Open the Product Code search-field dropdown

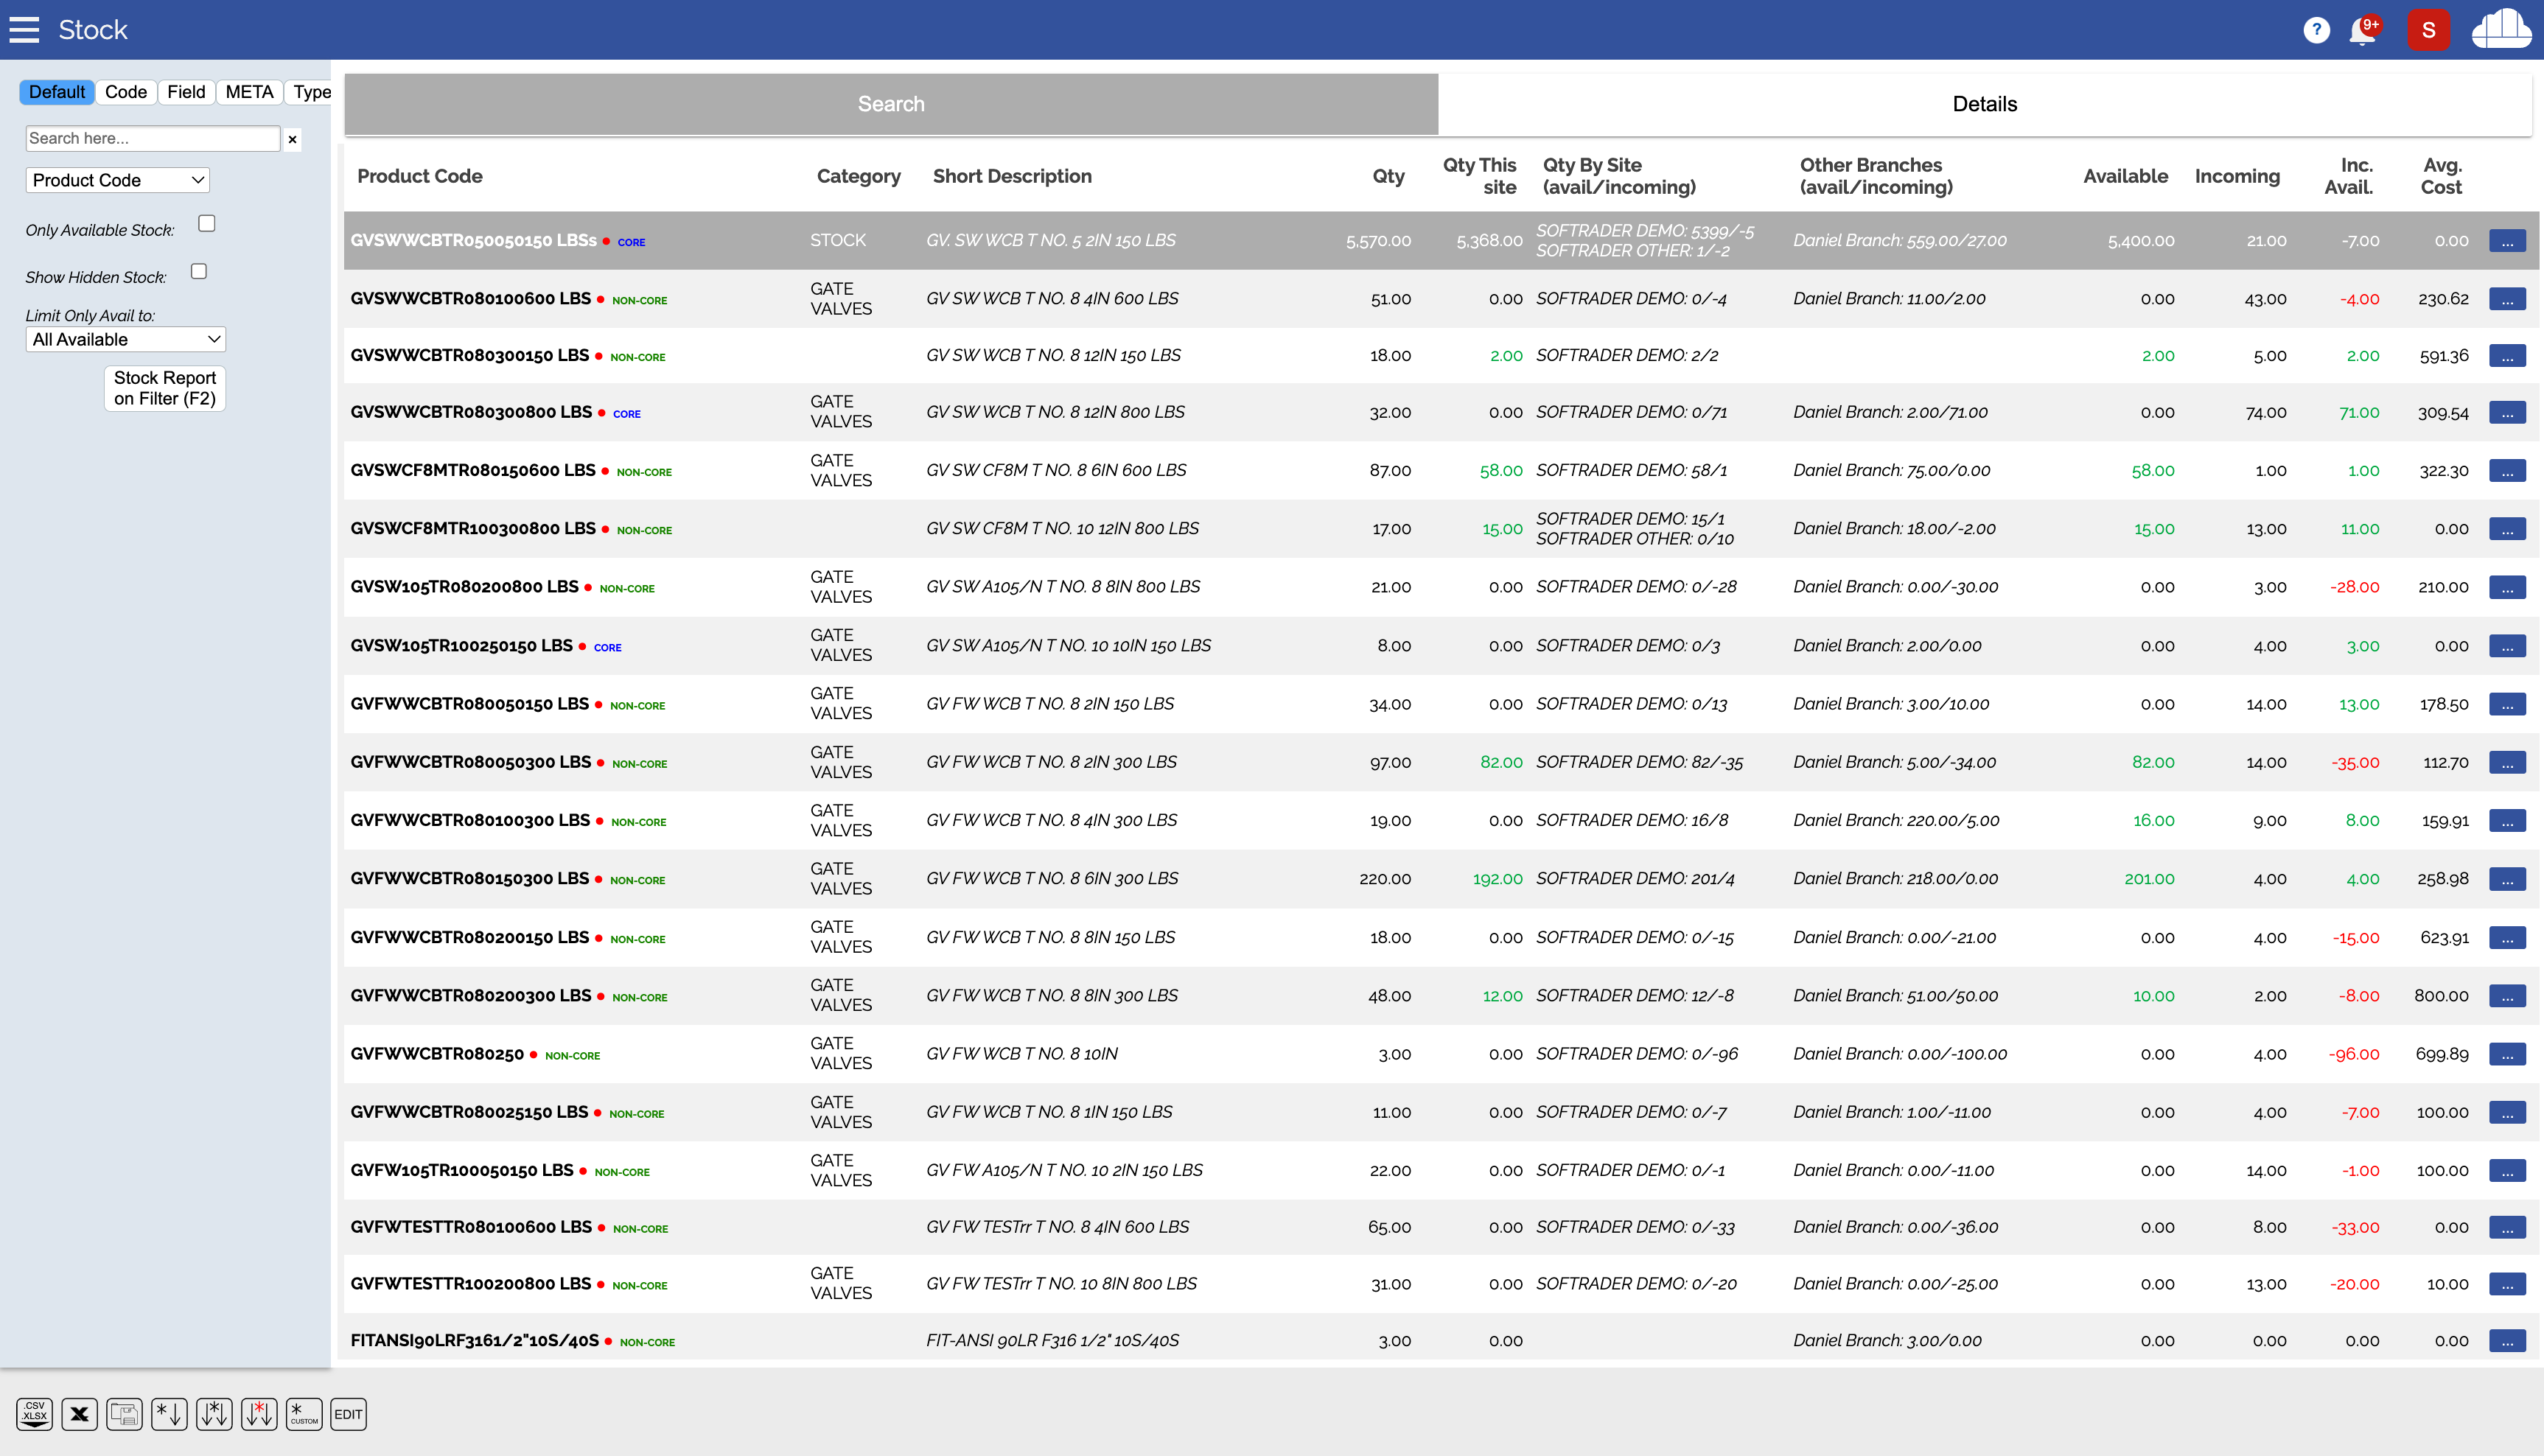[x=117, y=180]
